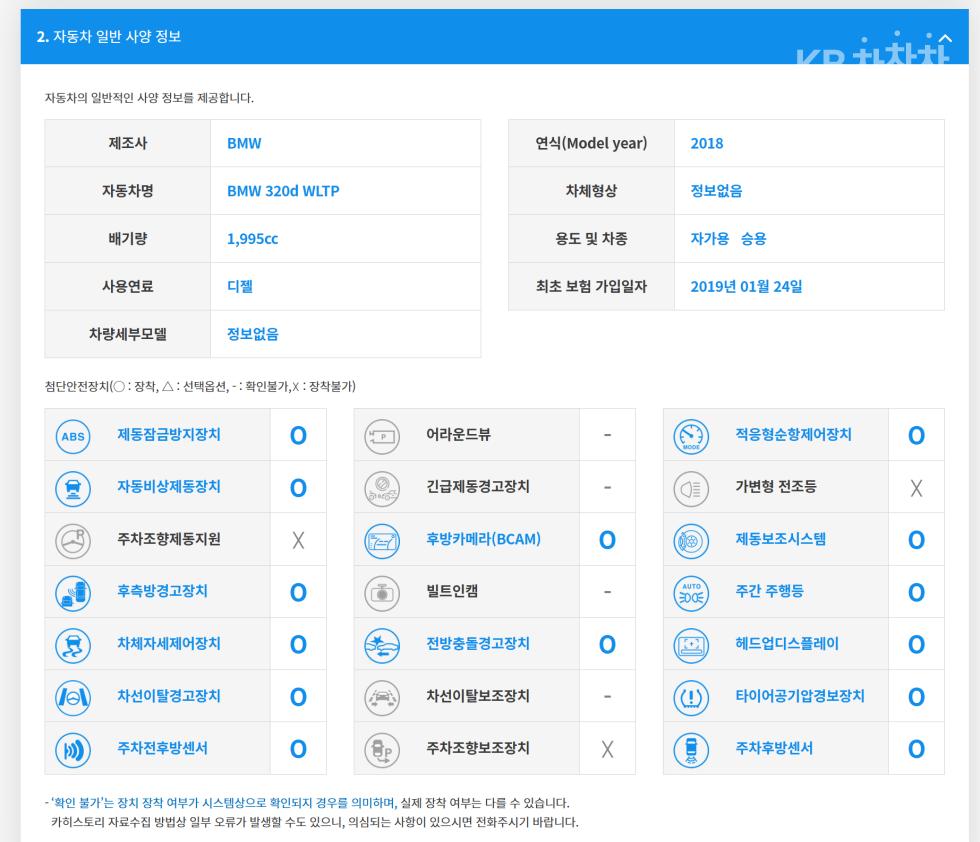The height and width of the screenshot is (842, 980).
Task: Click the 빌트인캠 dashcam icon
Action: 382,593
